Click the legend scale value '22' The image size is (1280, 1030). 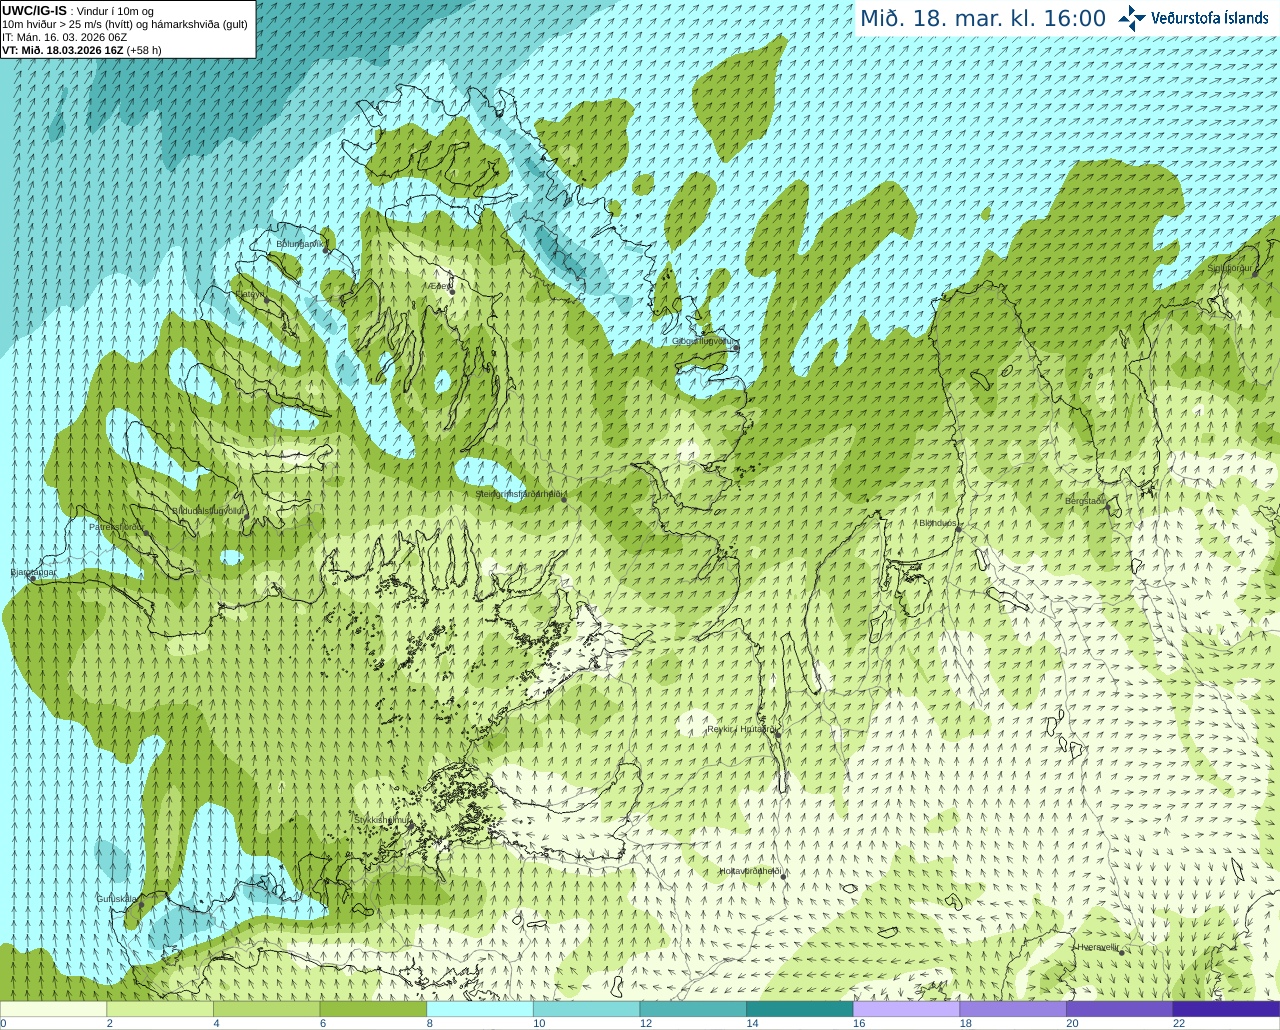pyautogui.click(x=1179, y=1023)
